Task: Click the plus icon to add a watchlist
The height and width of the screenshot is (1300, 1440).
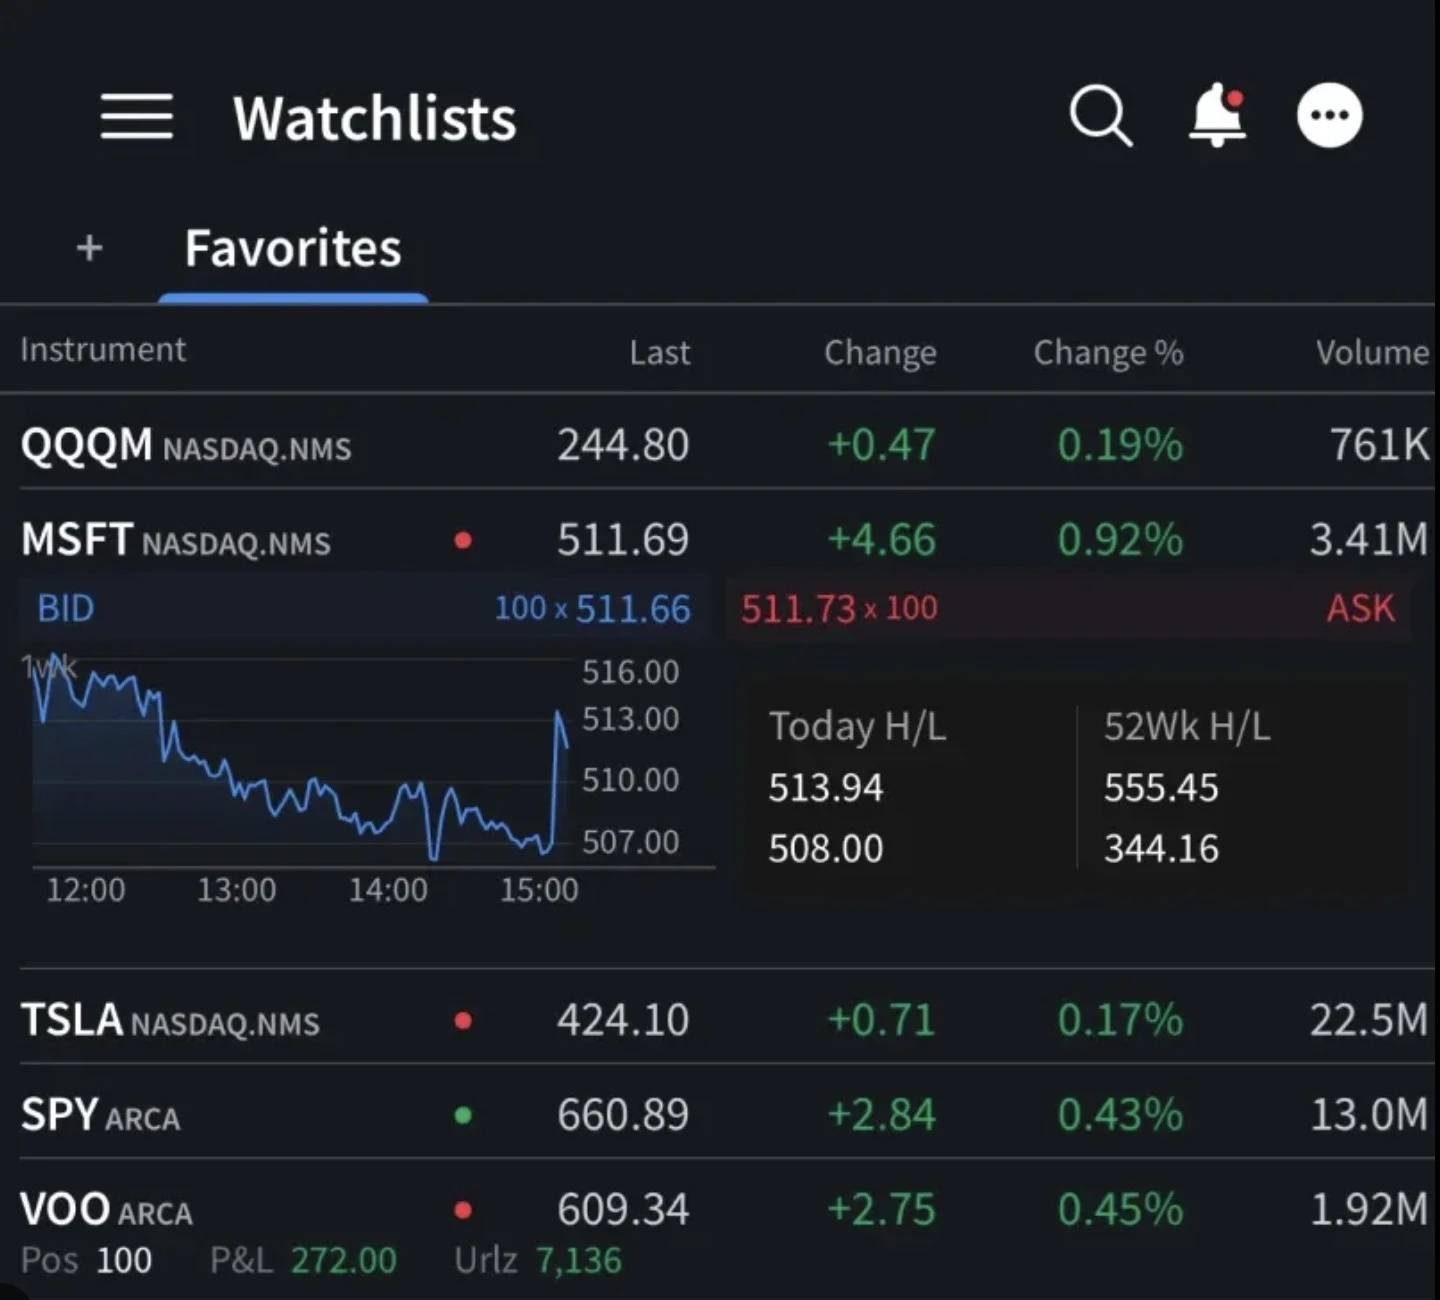Action: click(88, 249)
